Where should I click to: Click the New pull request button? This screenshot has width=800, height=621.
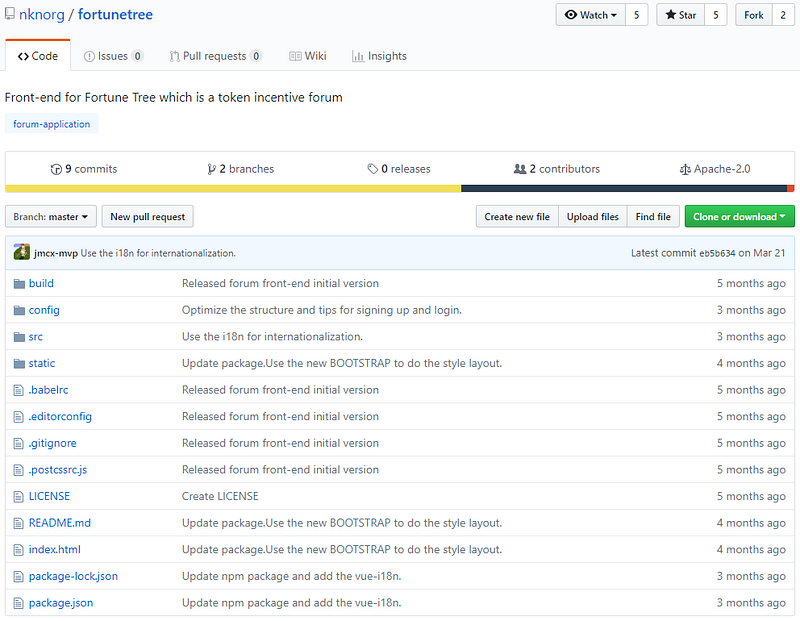tap(147, 217)
